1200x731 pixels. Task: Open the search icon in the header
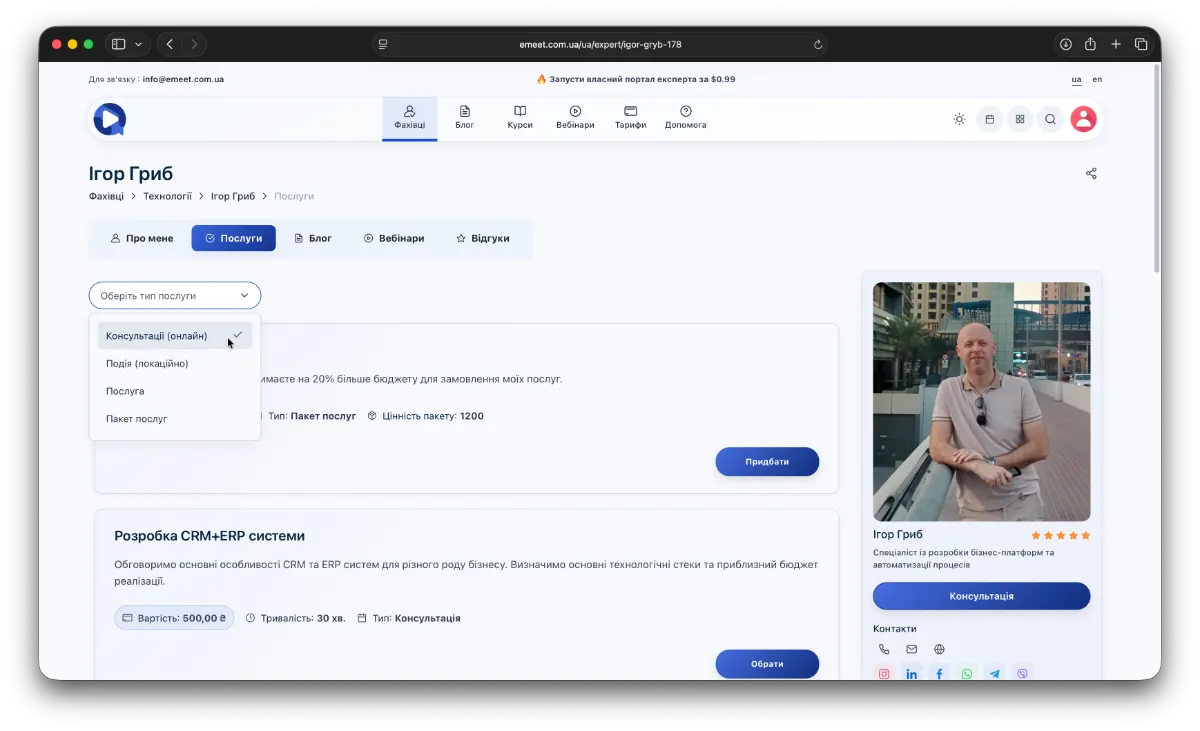(x=1050, y=119)
